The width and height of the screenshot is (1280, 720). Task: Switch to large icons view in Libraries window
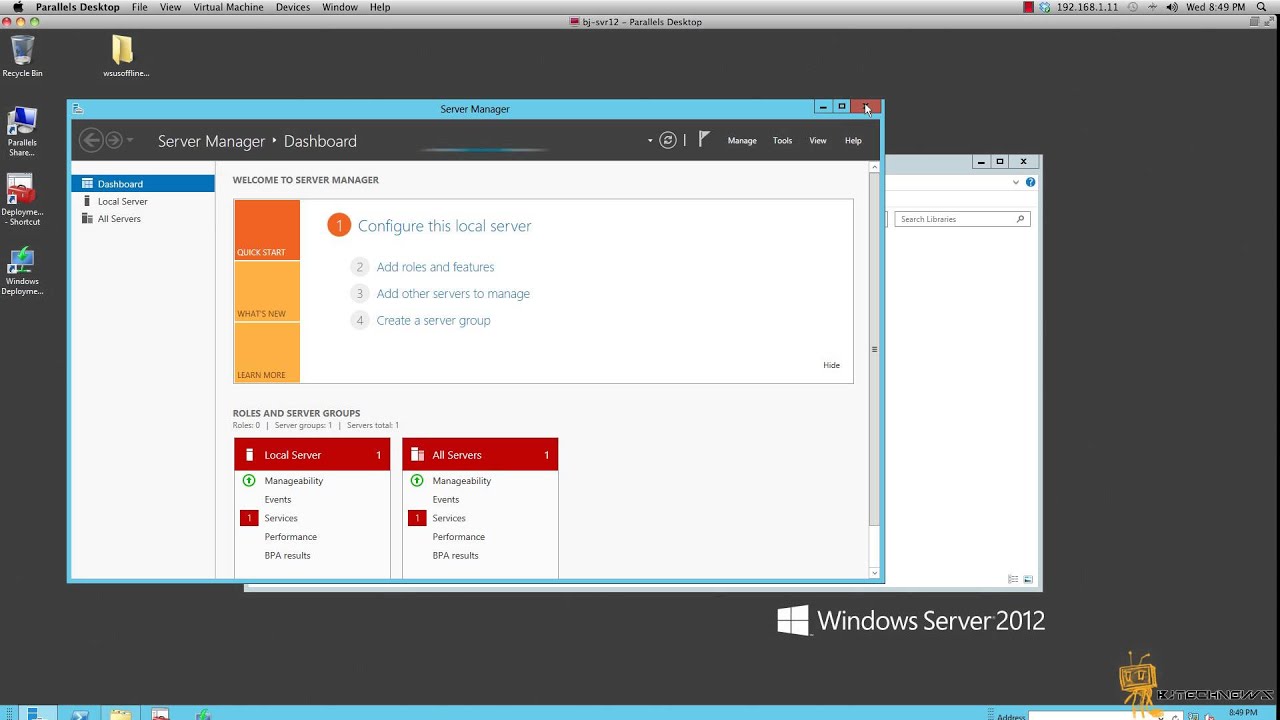pos(1027,579)
